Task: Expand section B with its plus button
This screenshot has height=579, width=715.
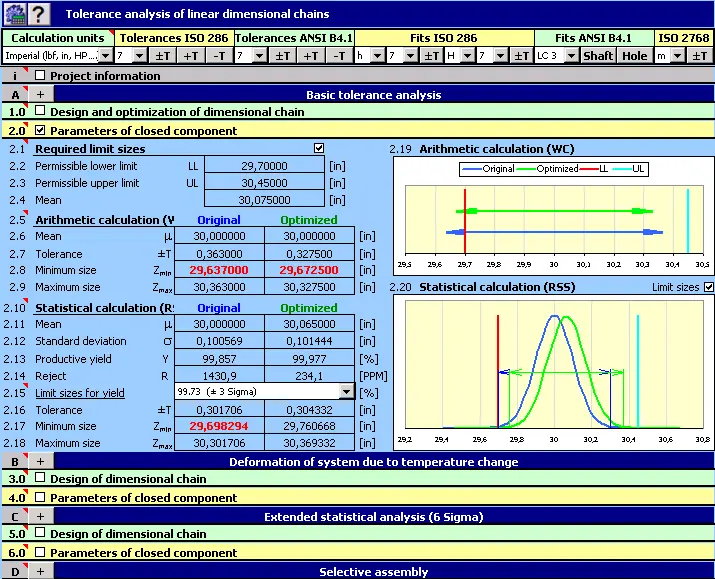Action: (x=40, y=461)
